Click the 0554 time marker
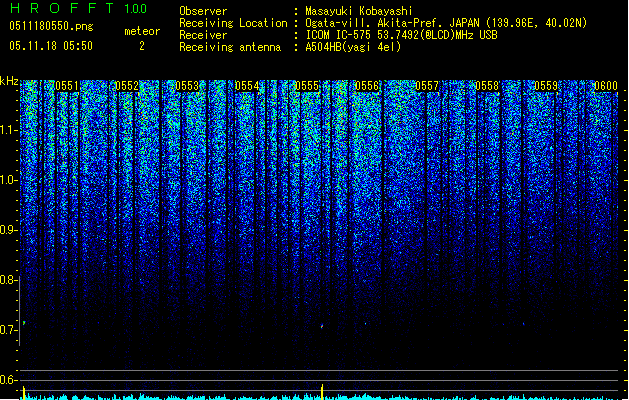The image size is (629, 400). pos(247,86)
